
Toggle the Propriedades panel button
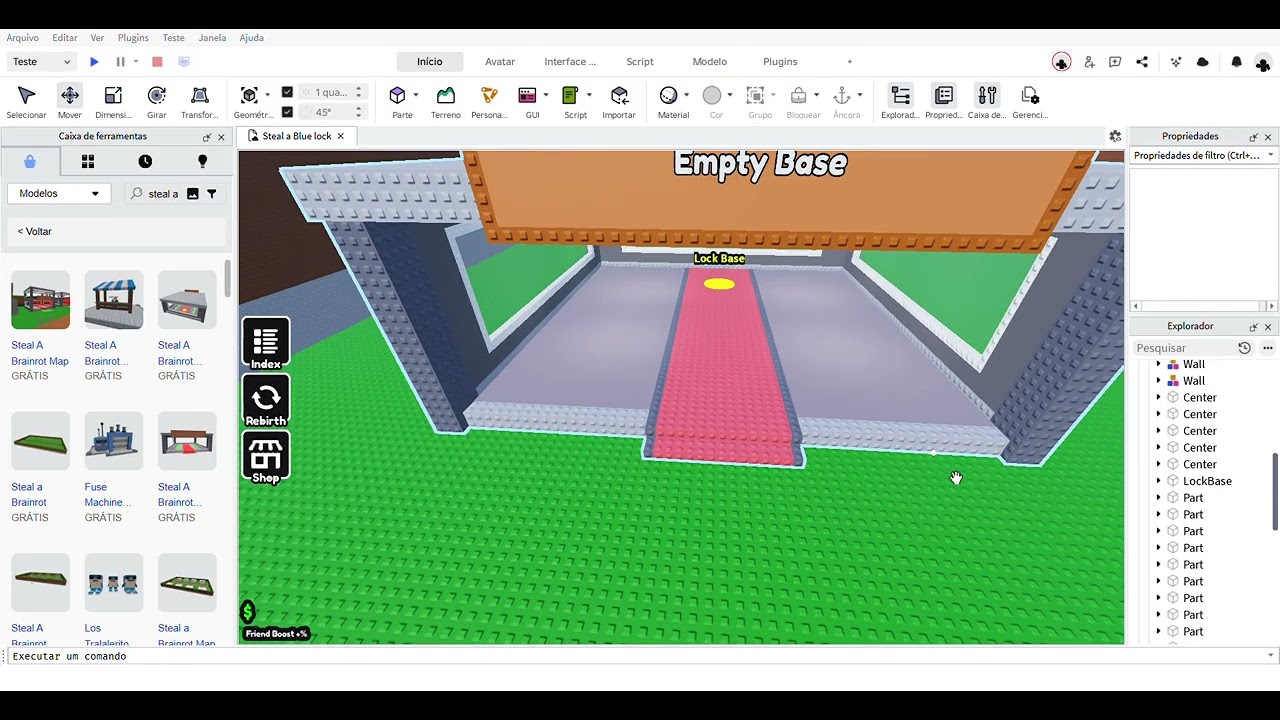[944, 102]
